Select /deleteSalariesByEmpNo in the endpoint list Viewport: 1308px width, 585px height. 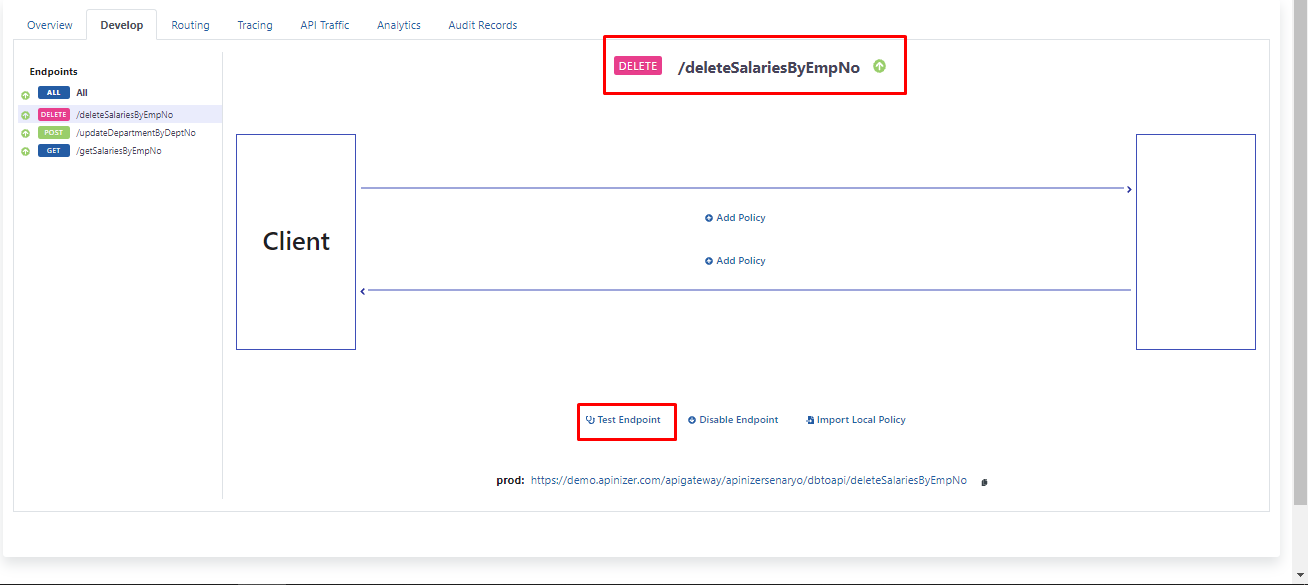[124, 115]
